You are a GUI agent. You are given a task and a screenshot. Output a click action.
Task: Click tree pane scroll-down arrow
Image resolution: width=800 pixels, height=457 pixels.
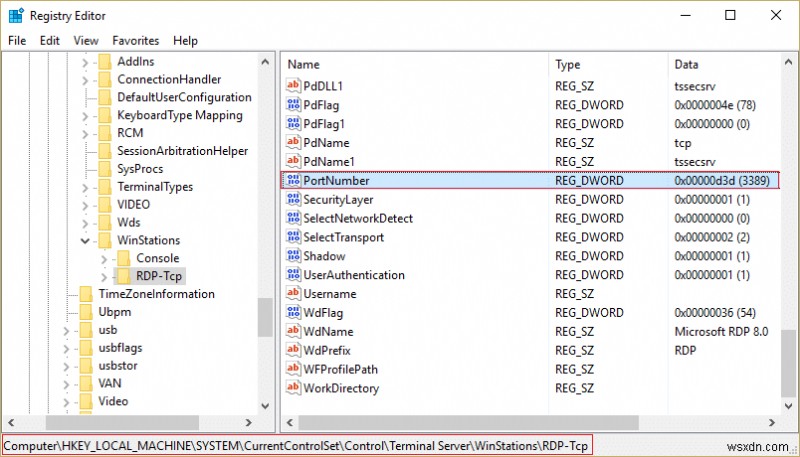[265, 406]
